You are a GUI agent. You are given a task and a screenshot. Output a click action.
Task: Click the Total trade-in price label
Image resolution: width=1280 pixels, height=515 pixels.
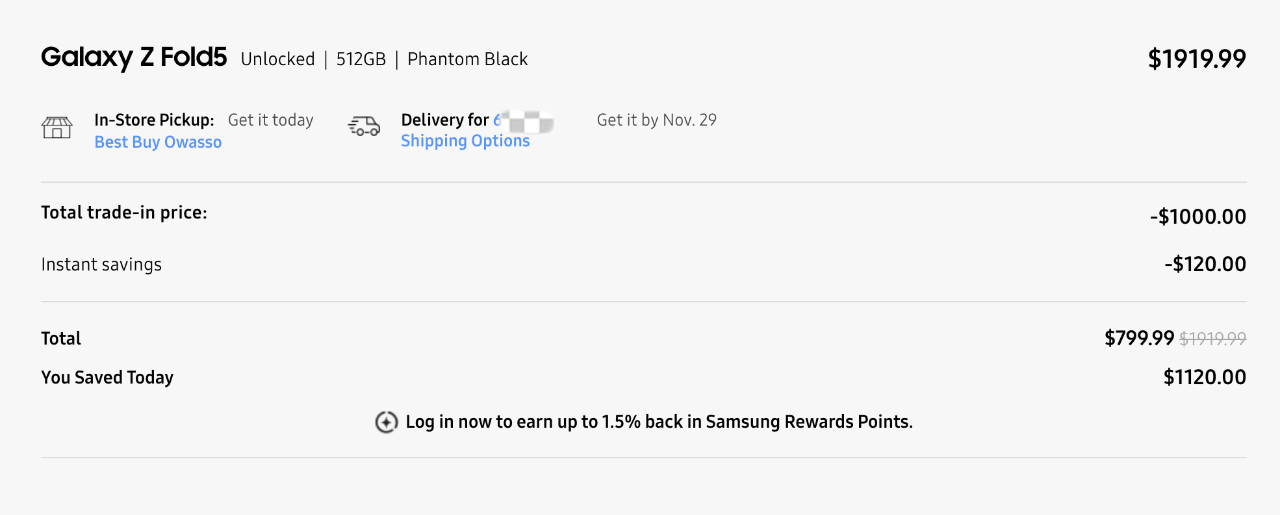pos(124,213)
